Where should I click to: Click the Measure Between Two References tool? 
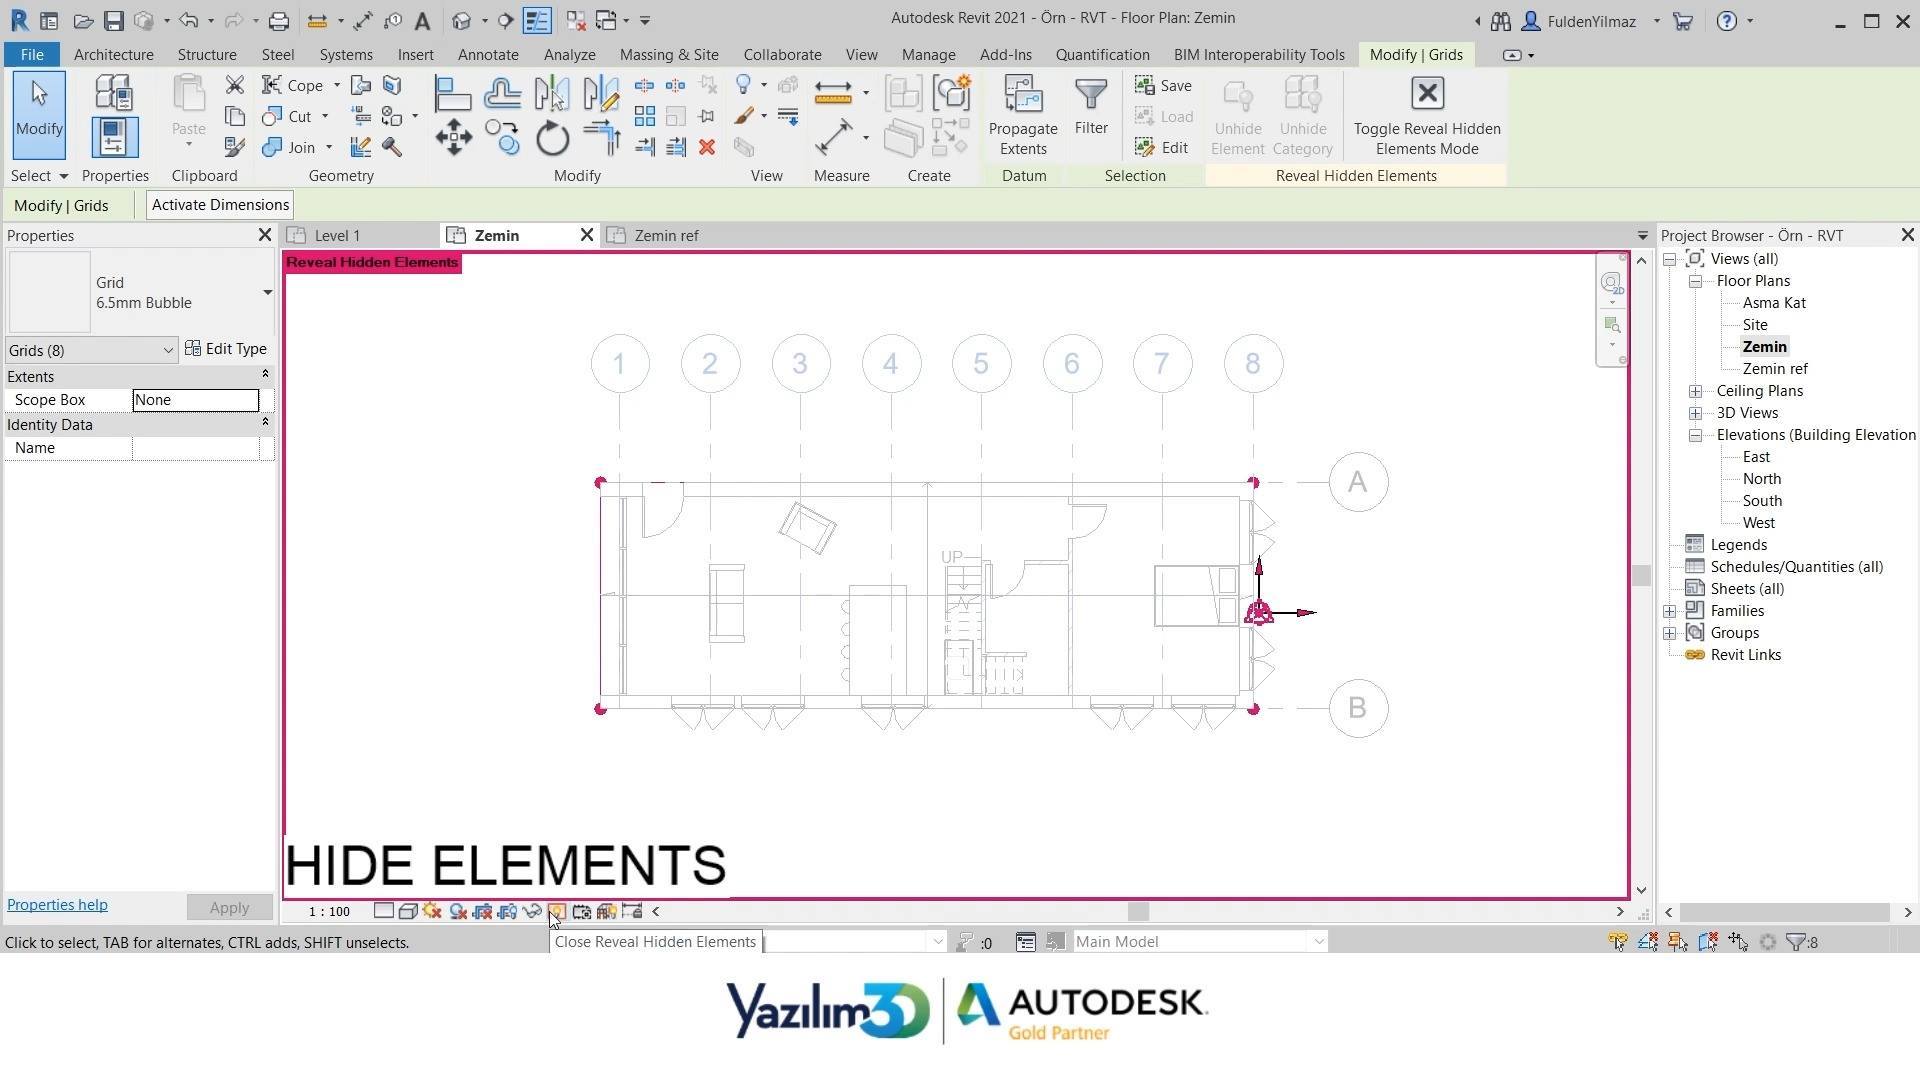[x=833, y=94]
